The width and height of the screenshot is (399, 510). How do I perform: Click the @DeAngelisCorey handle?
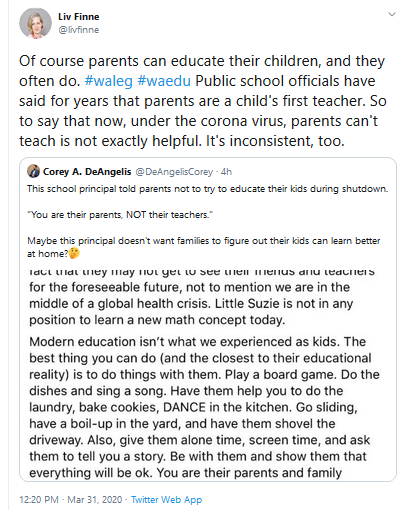click(174, 172)
